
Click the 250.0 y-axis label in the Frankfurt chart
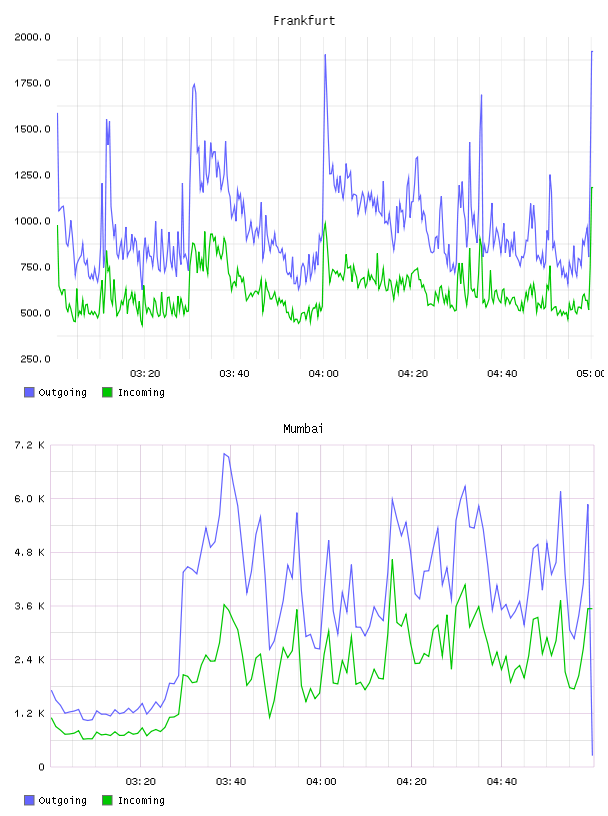tap(35, 359)
